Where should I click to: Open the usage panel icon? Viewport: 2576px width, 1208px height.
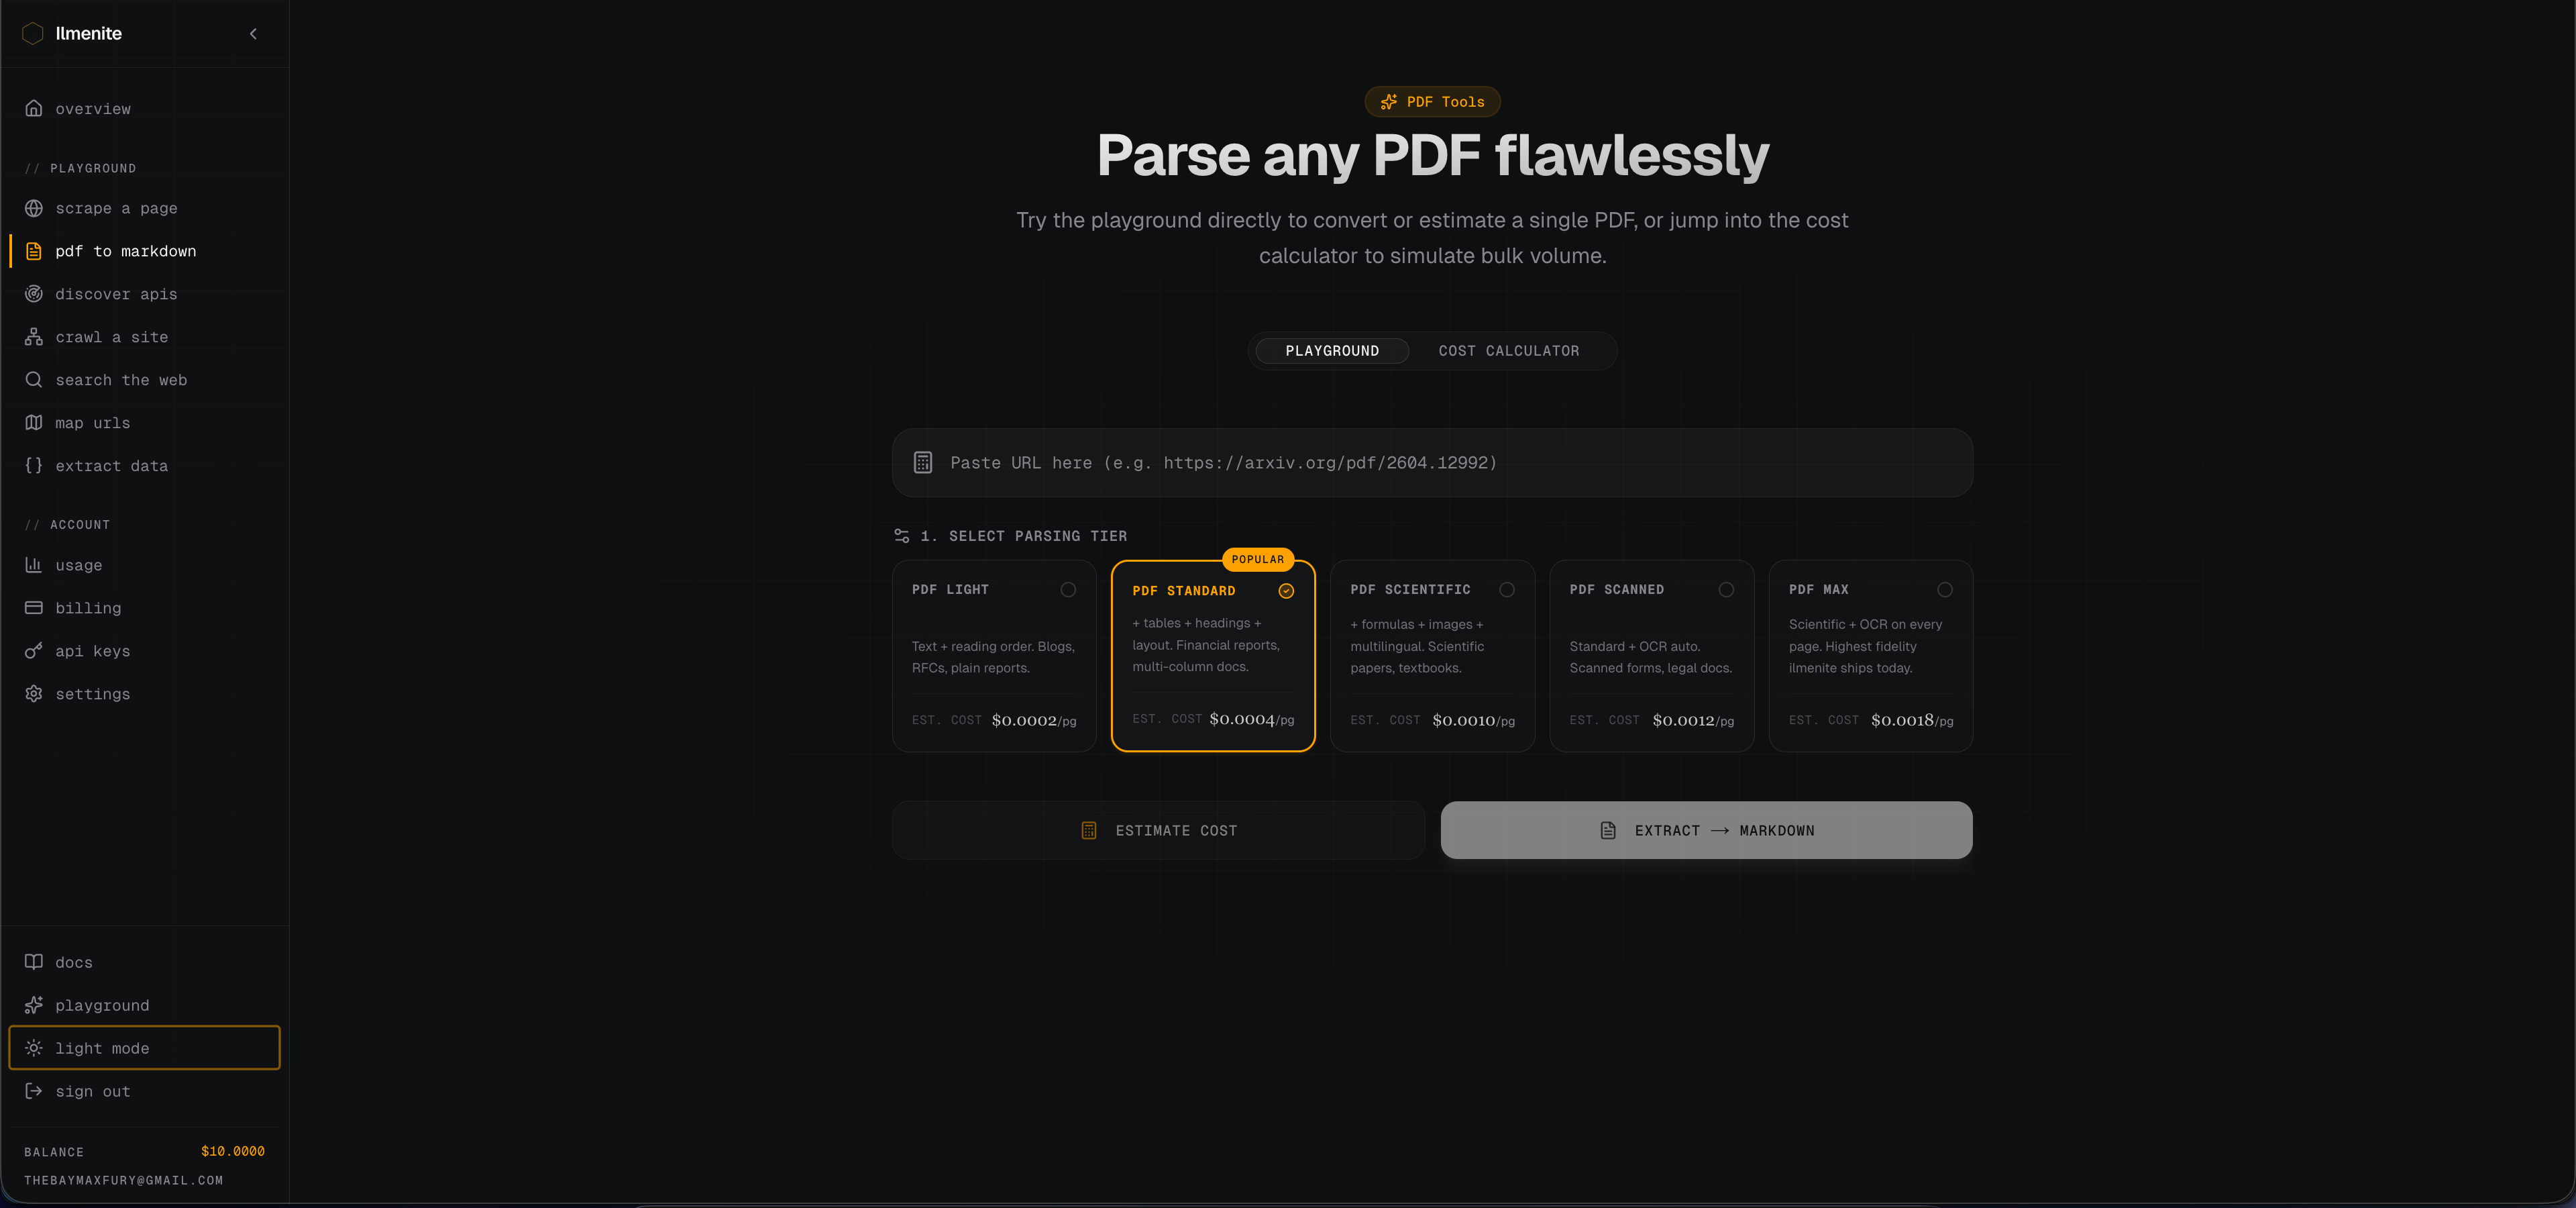(33, 565)
